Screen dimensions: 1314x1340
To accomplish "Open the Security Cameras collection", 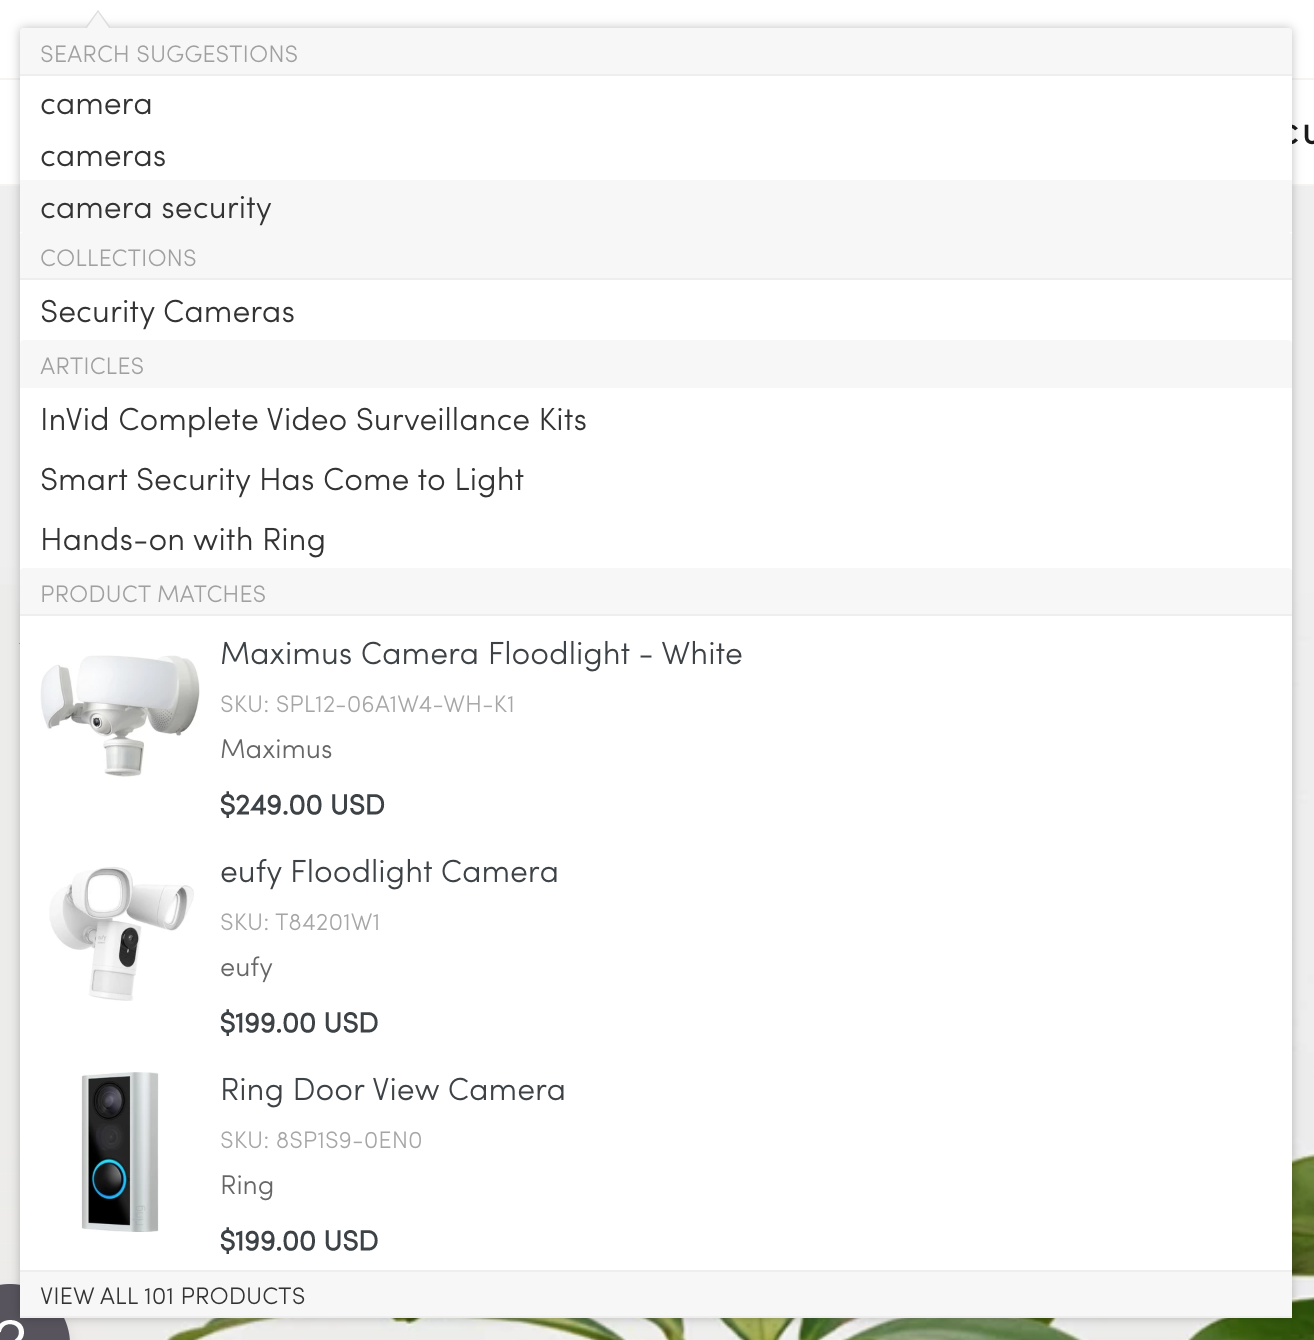I will 167,312.
